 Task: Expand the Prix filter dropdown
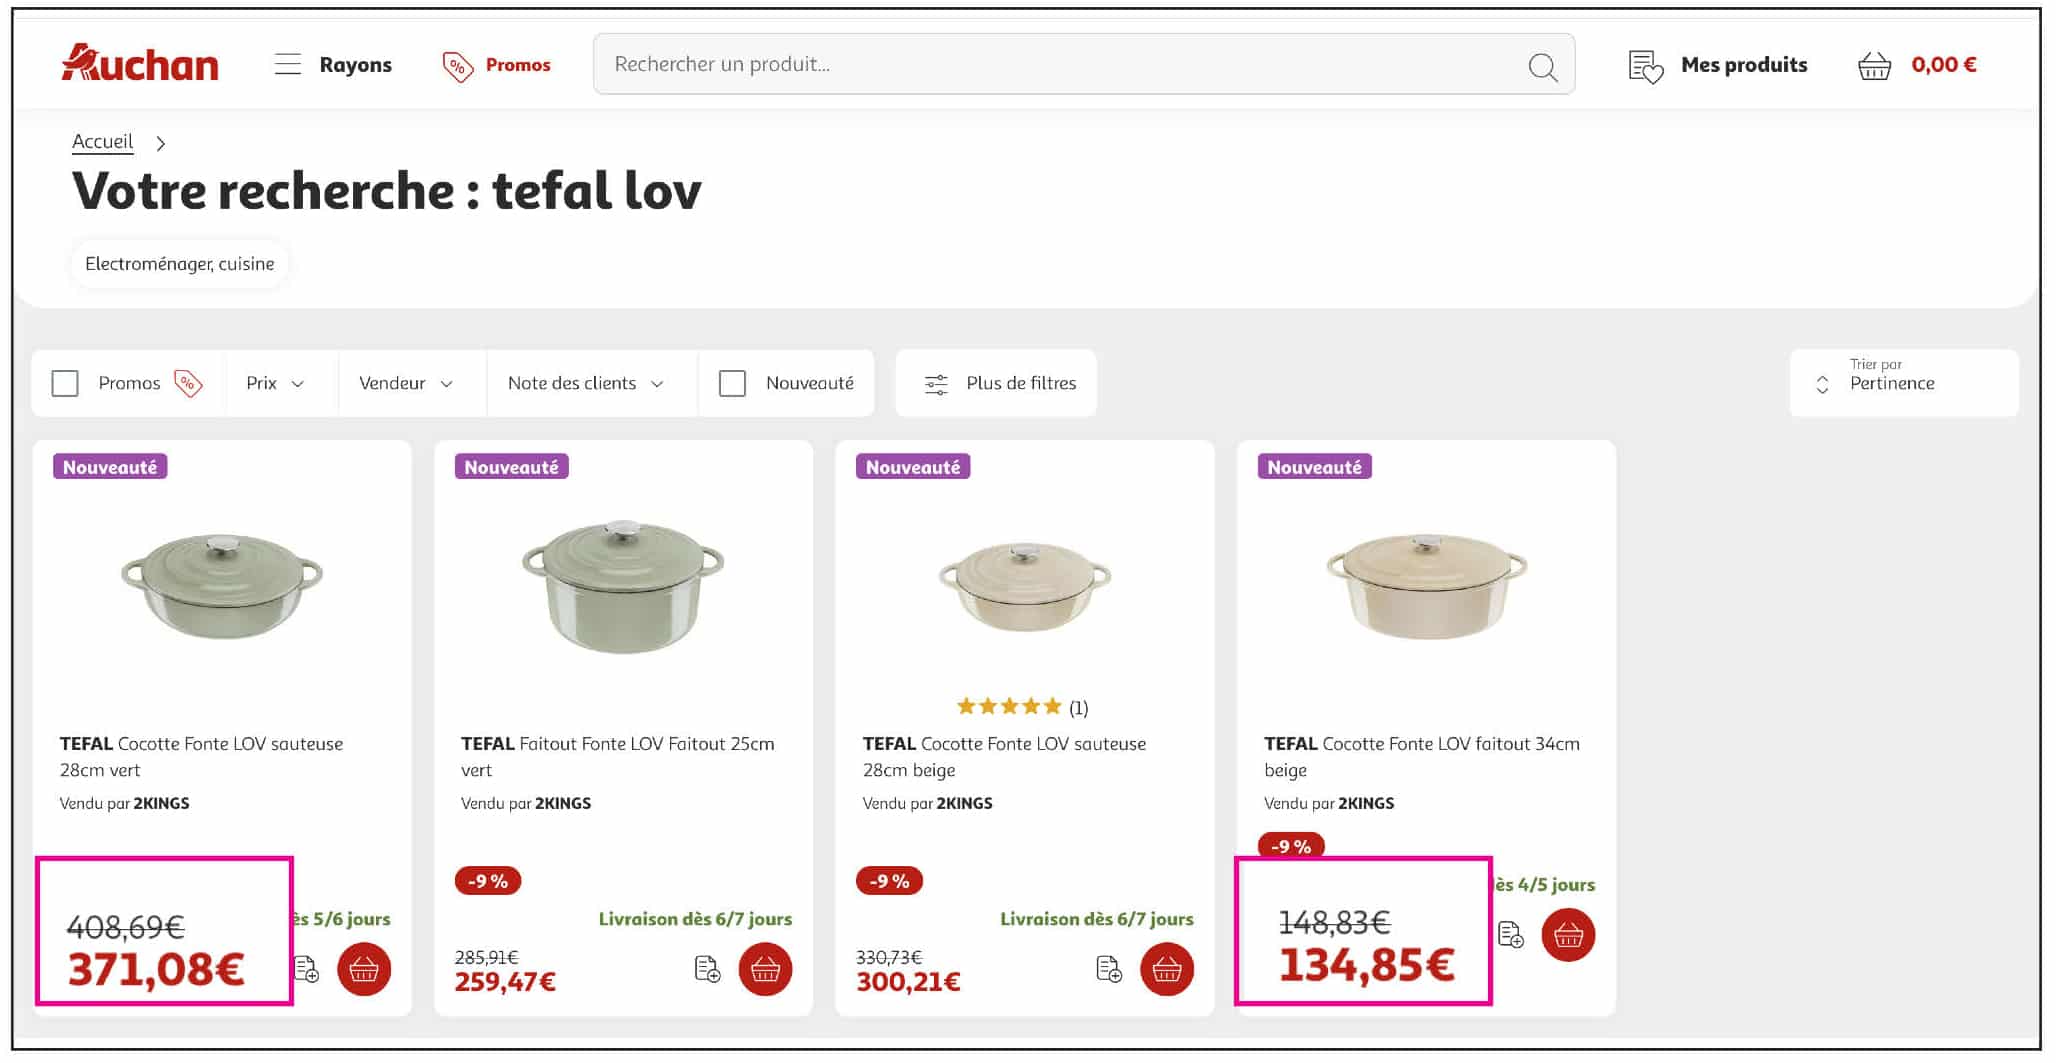pos(275,383)
